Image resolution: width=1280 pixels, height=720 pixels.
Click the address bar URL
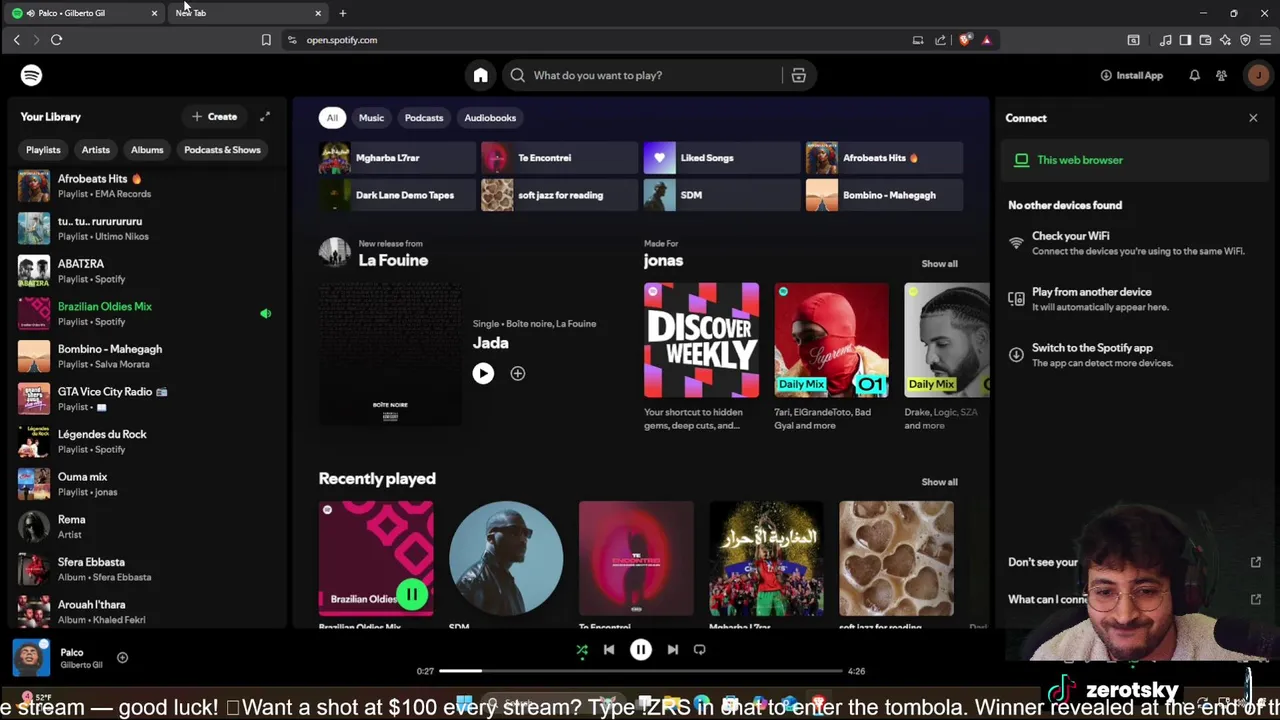tap(341, 40)
